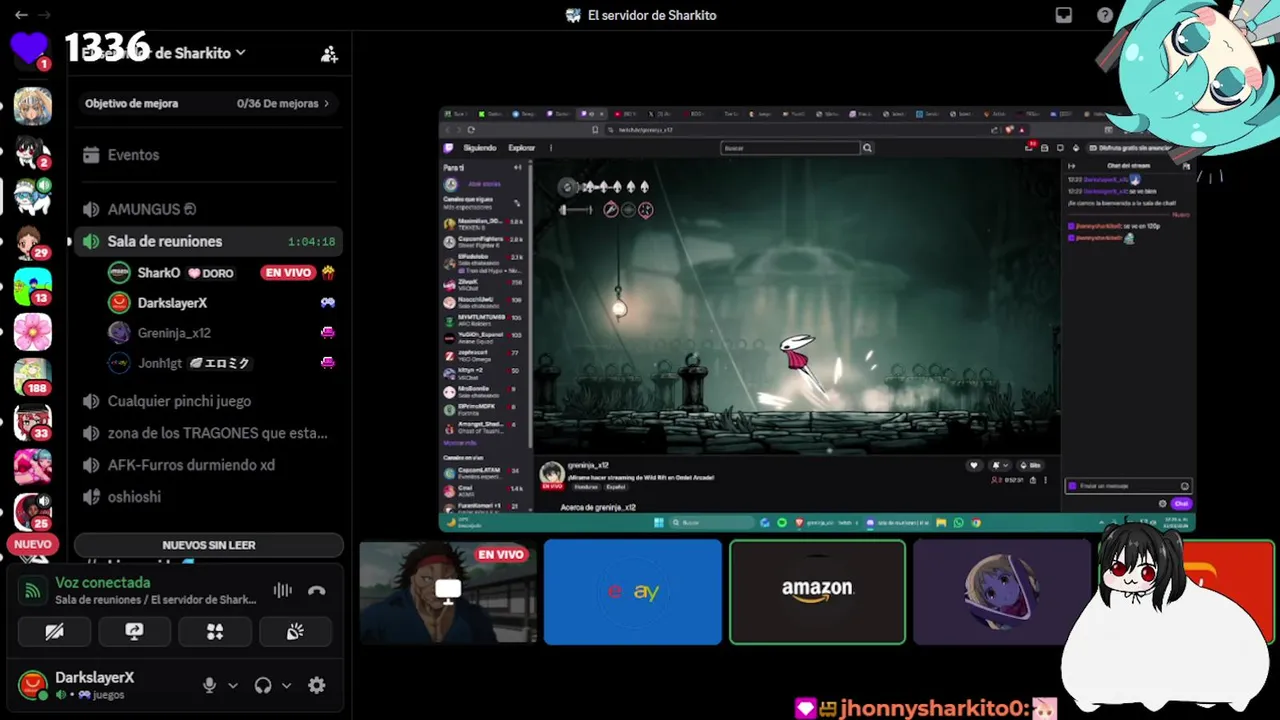Toggle camera on or off
Image resolution: width=1280 pixels, height=720 pixels.
click(55, 632)
